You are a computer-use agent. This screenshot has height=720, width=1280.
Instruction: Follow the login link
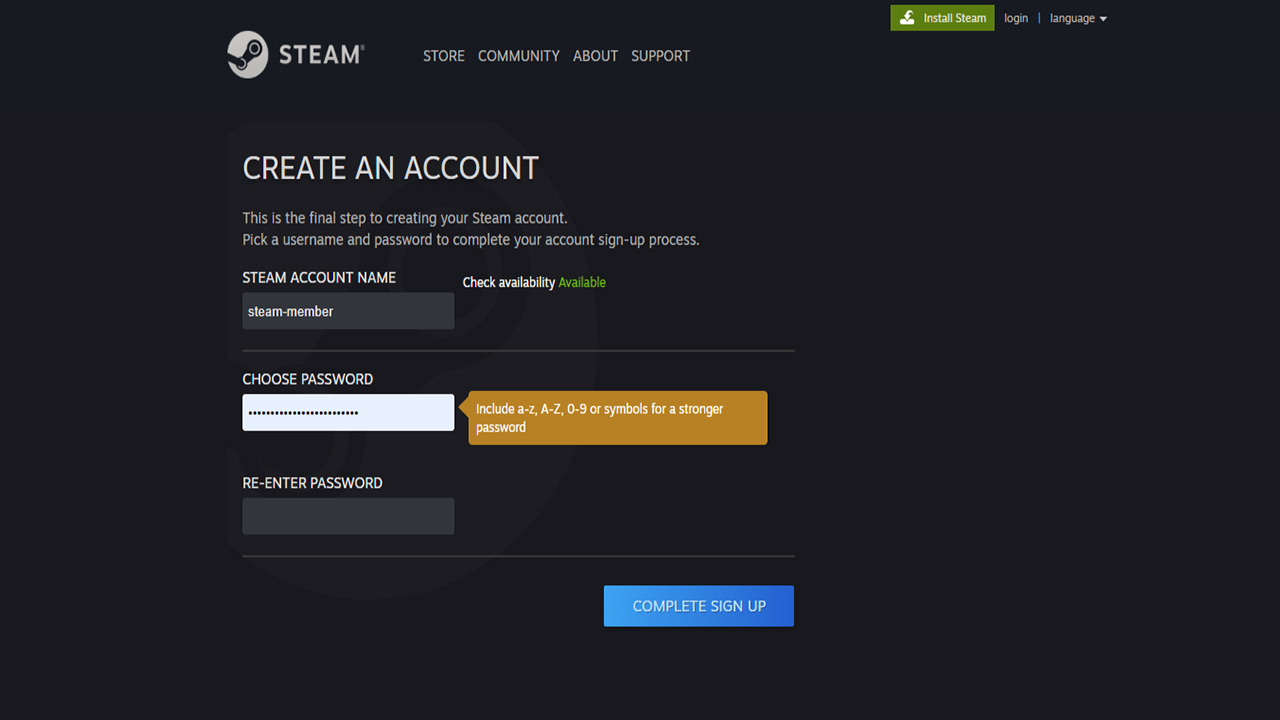pos(1016,18)
